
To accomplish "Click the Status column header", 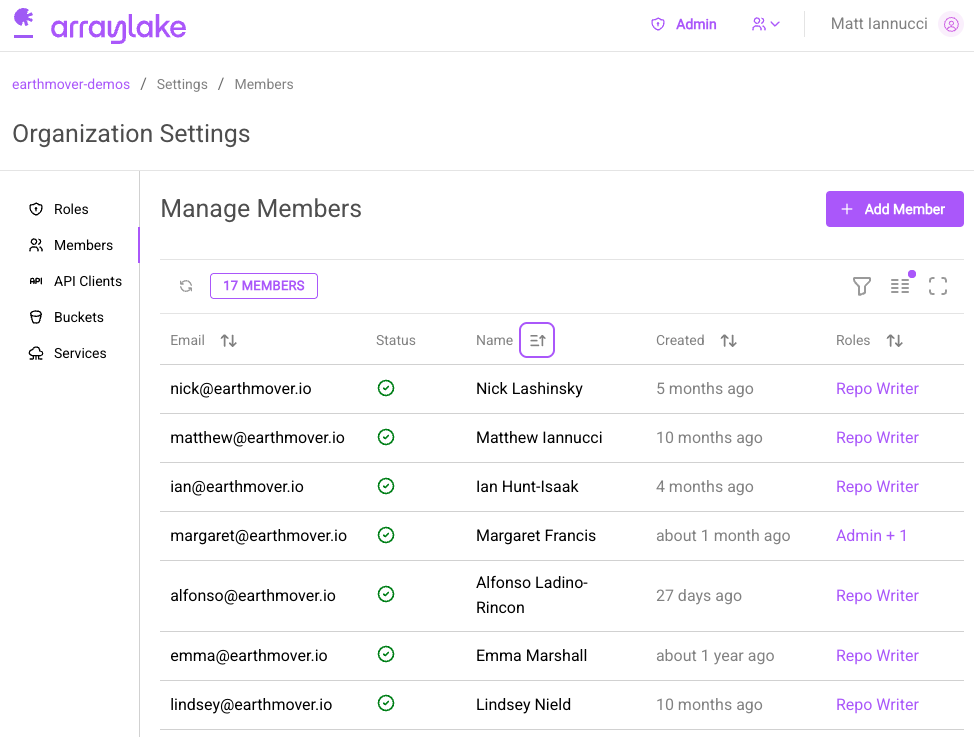I will click(396, 340).
